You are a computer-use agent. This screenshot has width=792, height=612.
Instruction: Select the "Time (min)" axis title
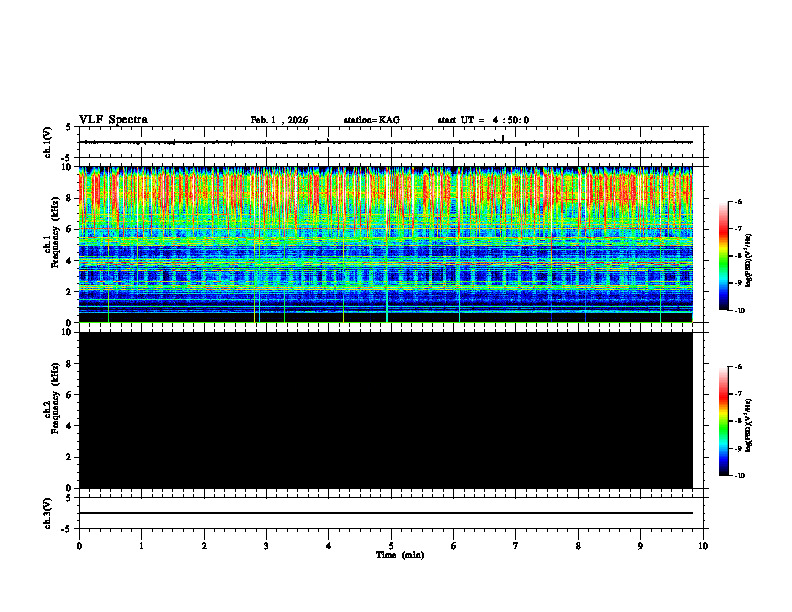pos(400,555)
